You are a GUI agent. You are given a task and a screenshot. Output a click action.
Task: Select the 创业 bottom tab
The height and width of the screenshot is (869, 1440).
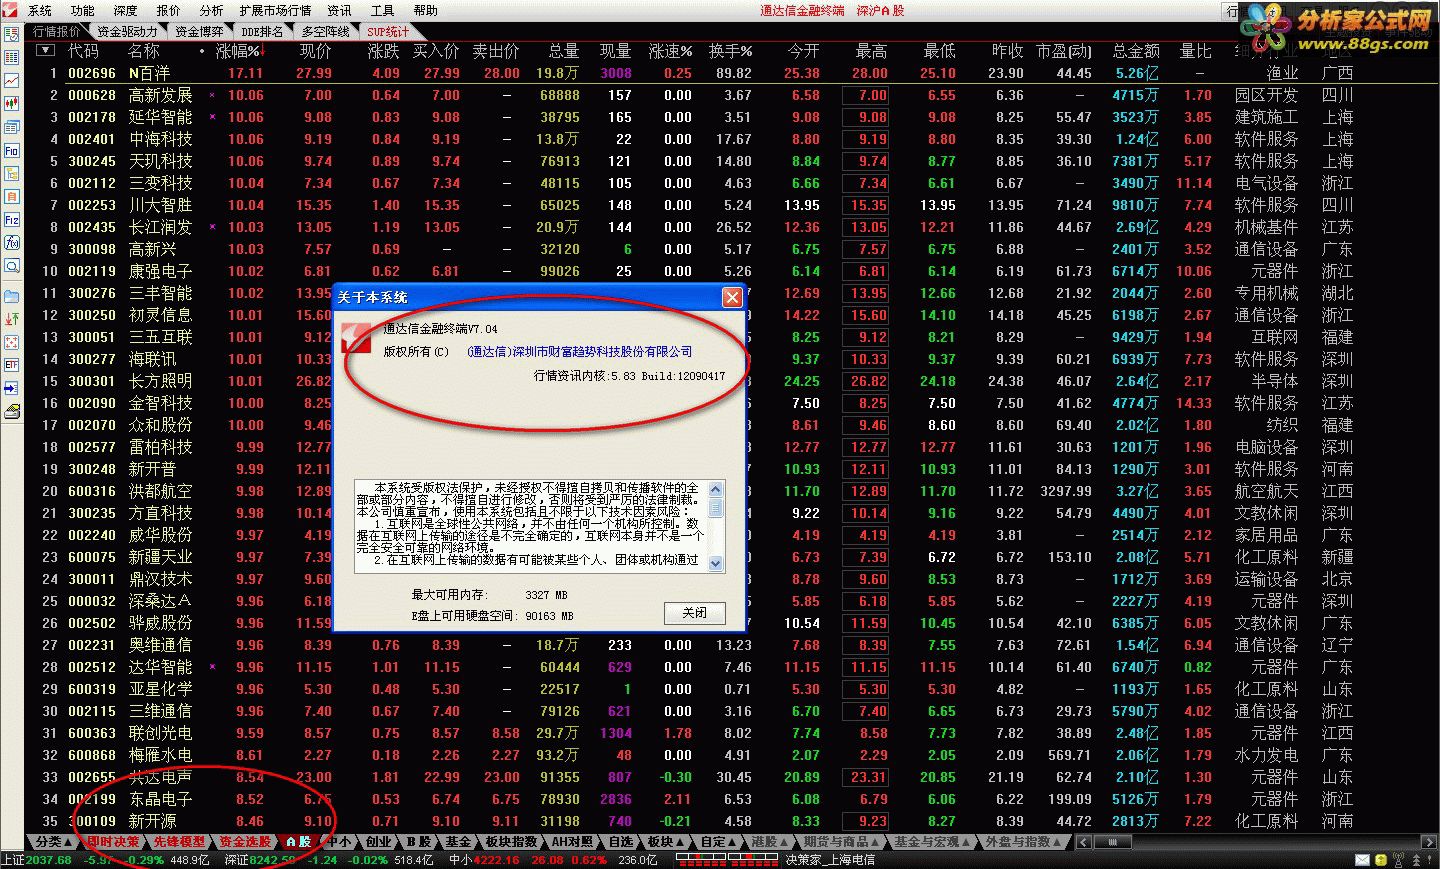tap(378, 842)
